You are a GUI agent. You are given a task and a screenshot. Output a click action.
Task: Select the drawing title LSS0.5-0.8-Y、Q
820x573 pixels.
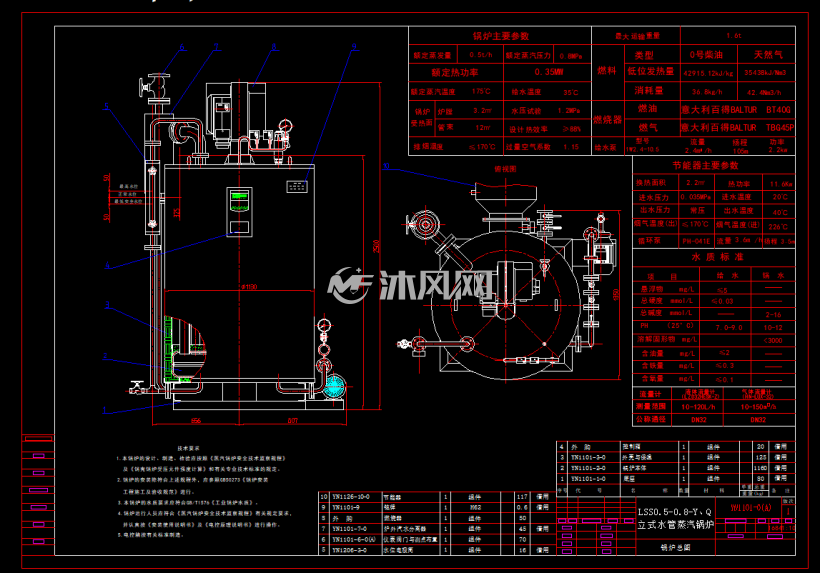[x=675, y=512]
